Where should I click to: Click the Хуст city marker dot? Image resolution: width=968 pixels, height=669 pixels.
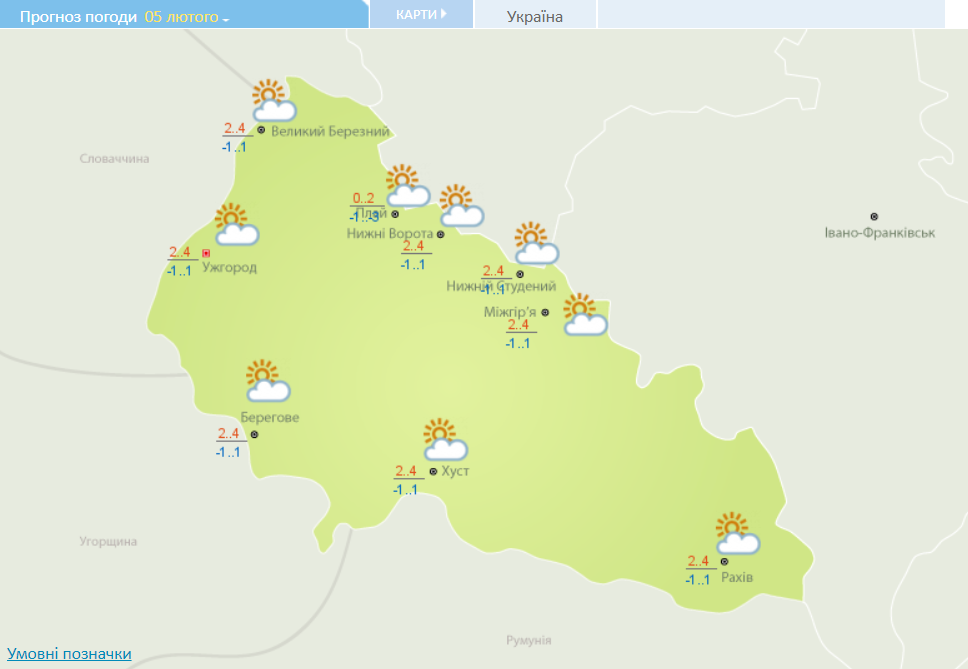[x=433, y=471]
